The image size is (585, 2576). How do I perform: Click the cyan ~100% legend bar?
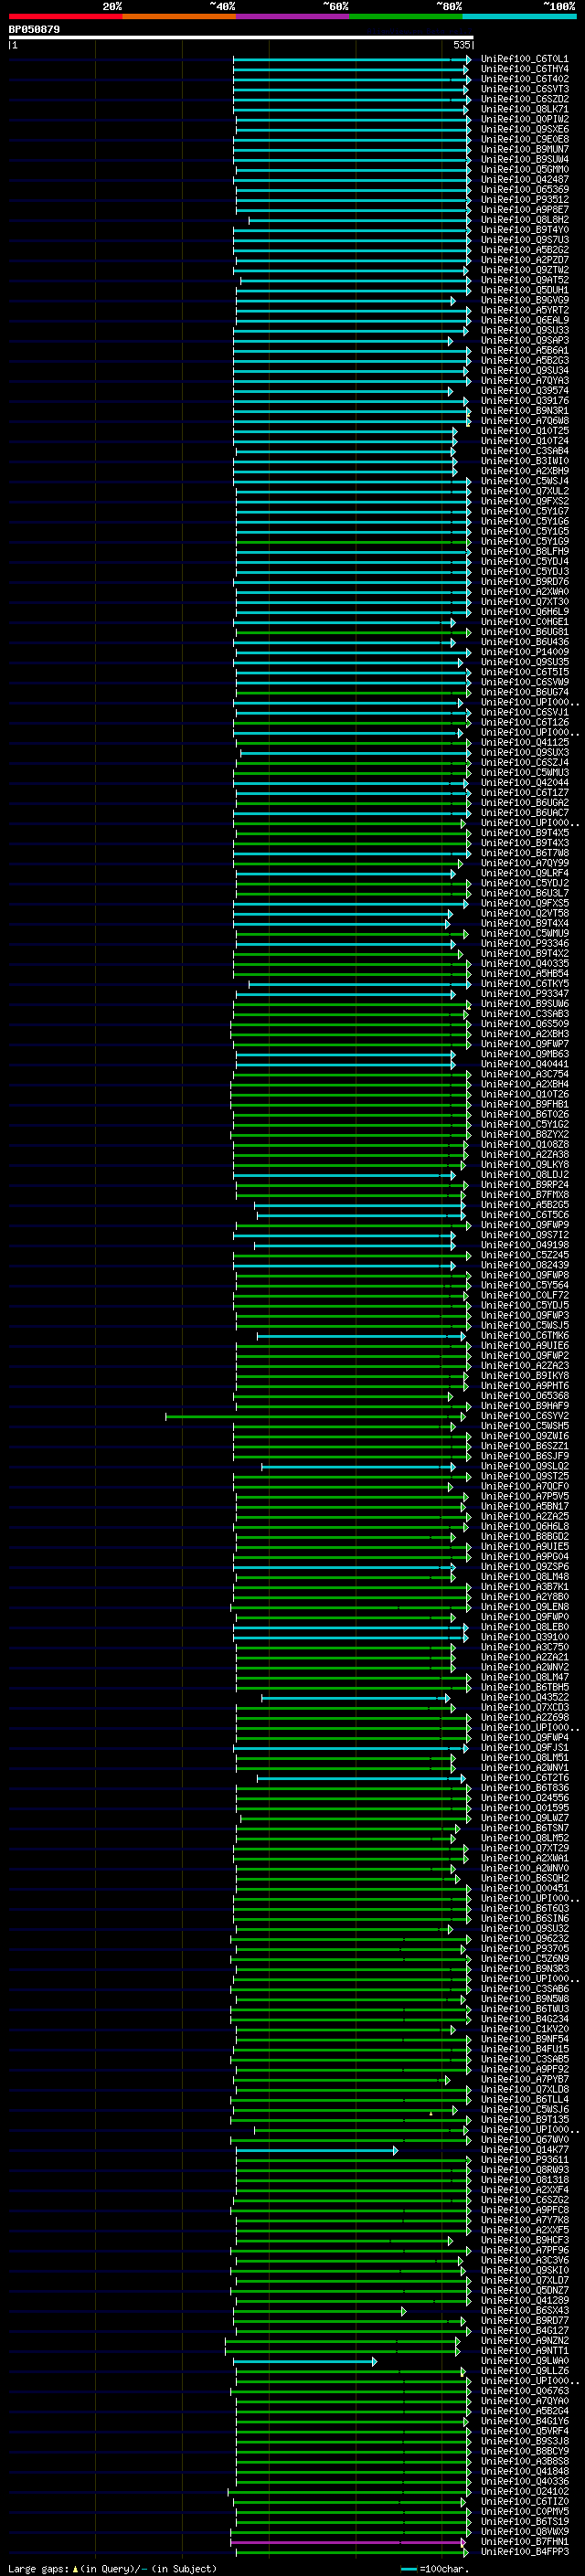(x=519, y=17)
